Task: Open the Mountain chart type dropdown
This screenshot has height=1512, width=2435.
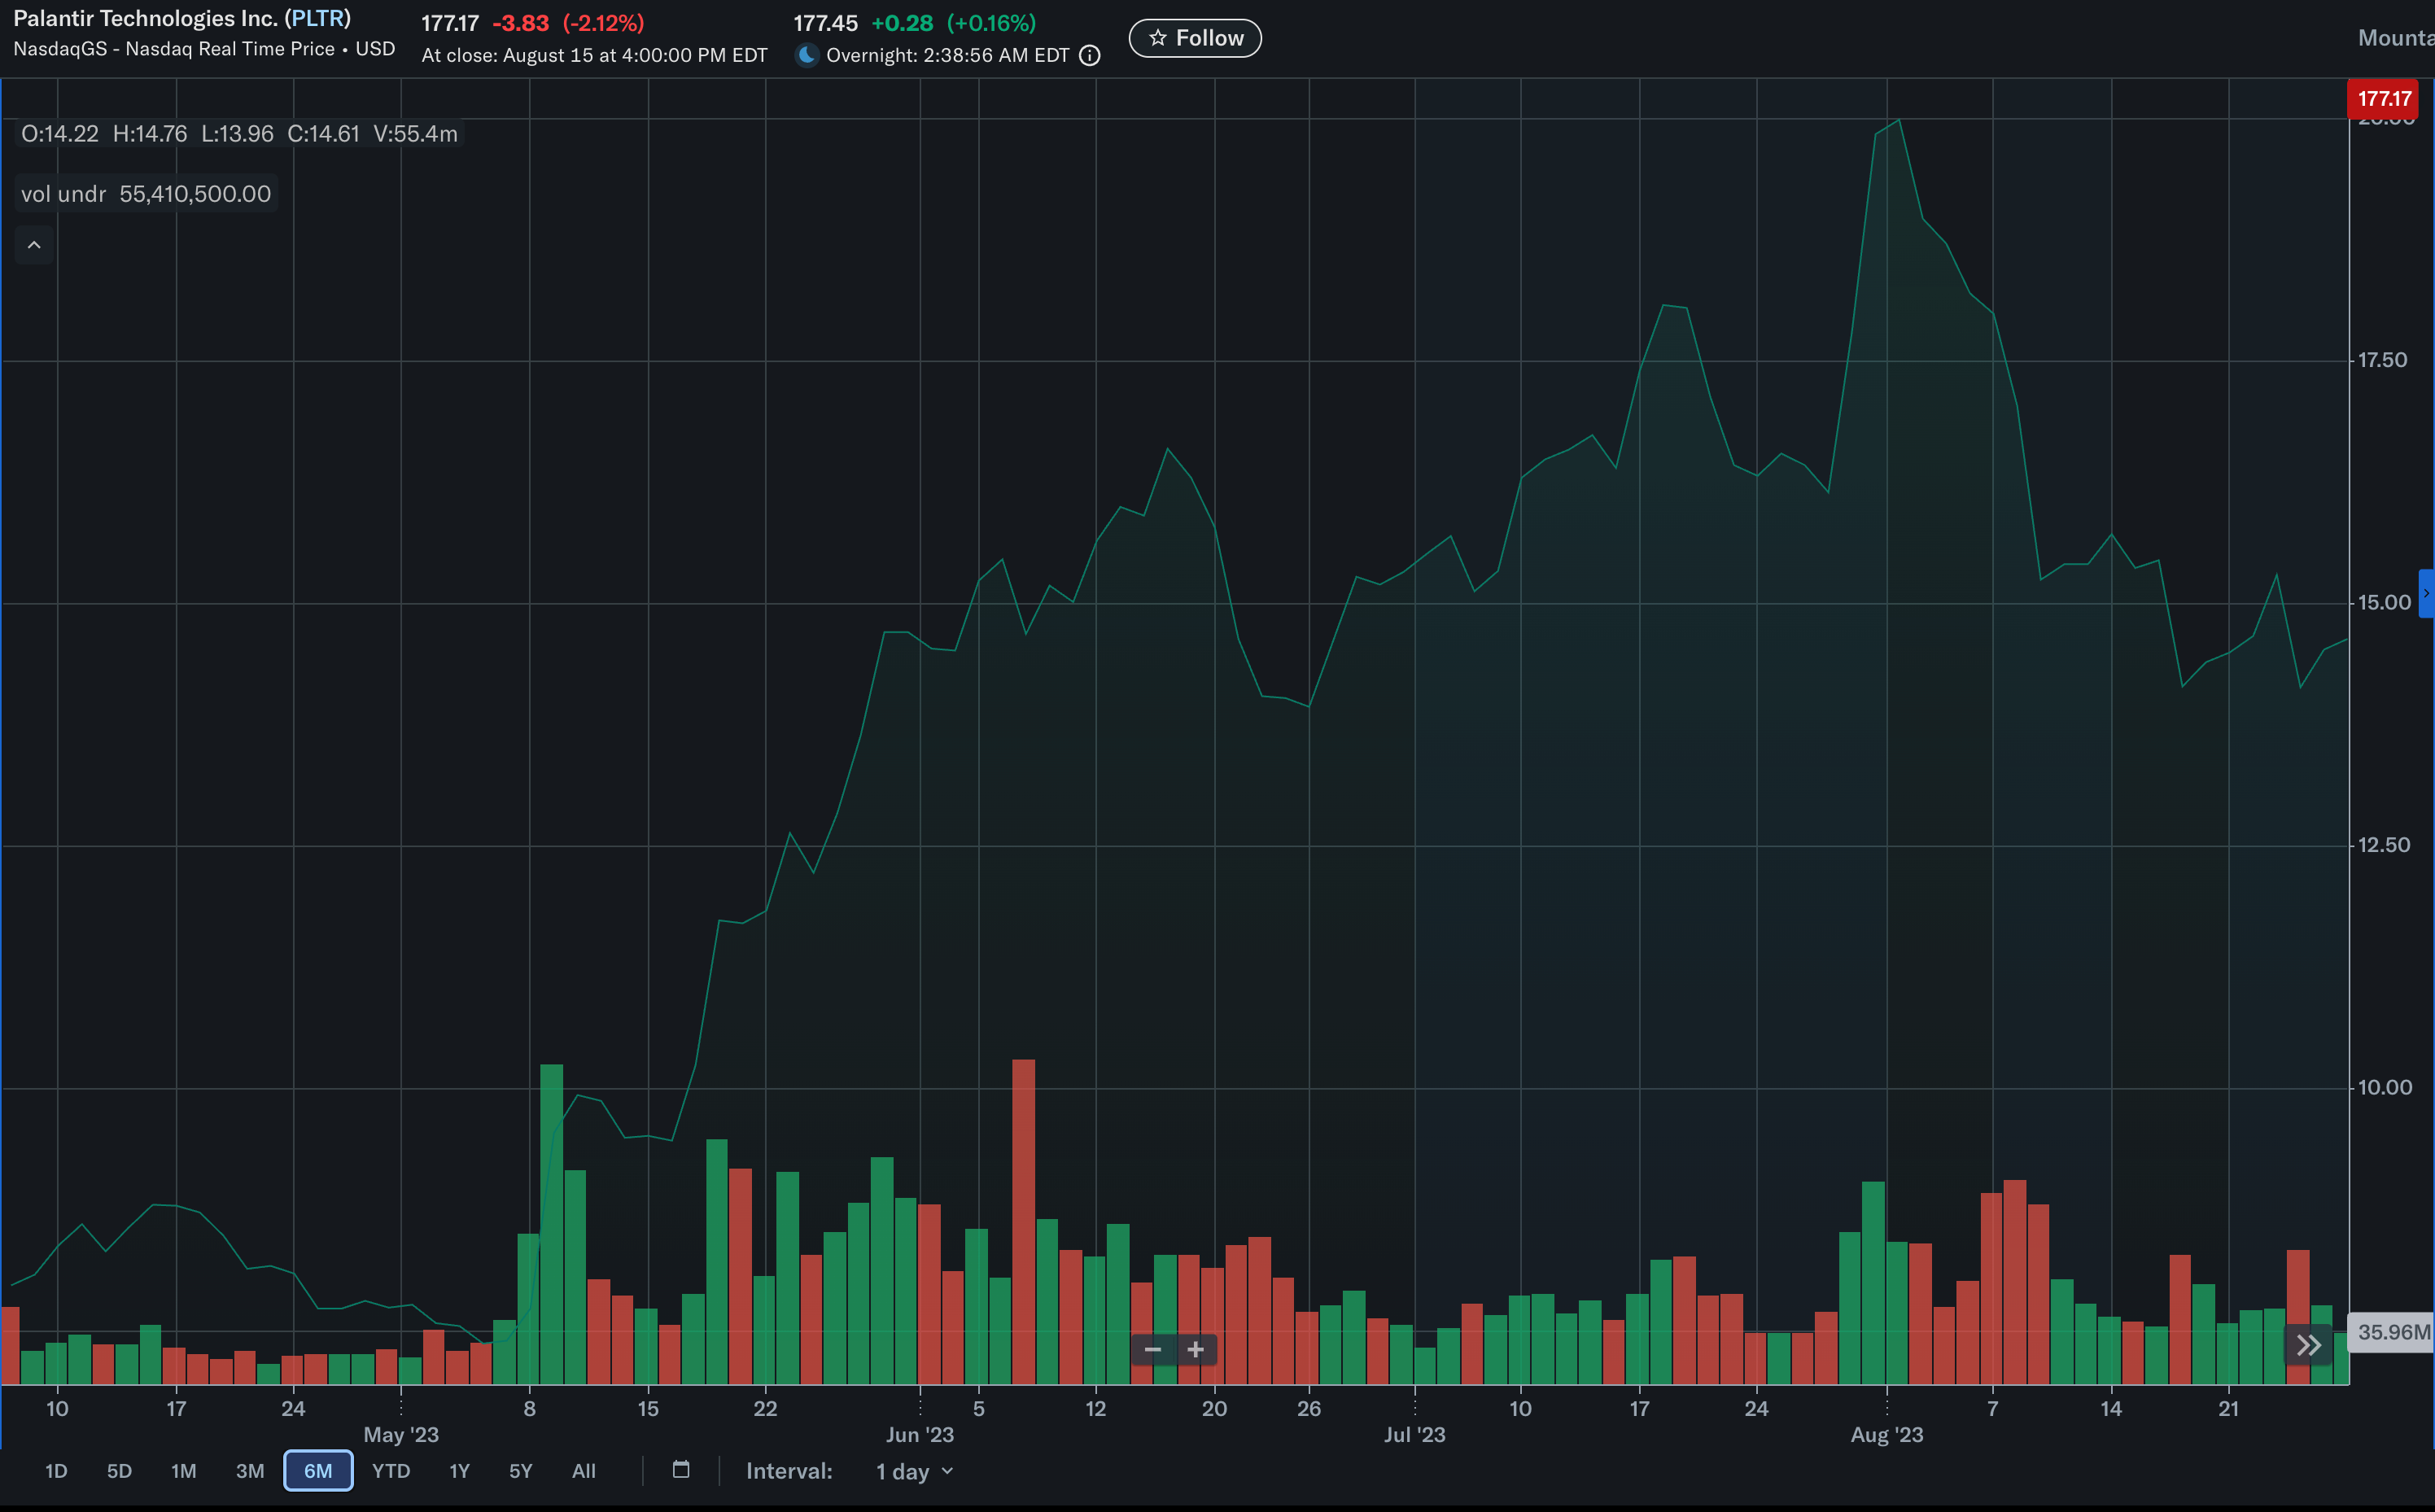Action: tap(2395, 38)
